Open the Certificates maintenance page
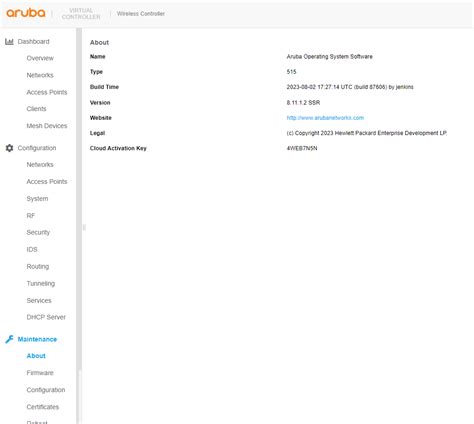The width and height of the screenshot is (474, 424). (43, 407)
